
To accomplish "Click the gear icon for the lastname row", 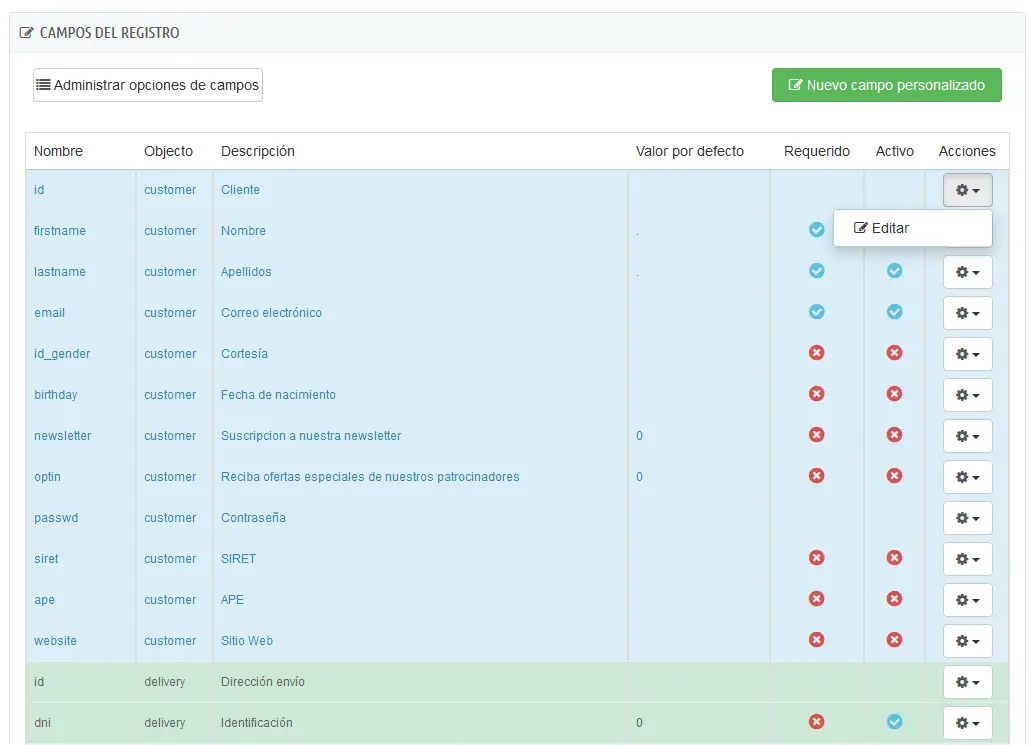I will point(967,272).
